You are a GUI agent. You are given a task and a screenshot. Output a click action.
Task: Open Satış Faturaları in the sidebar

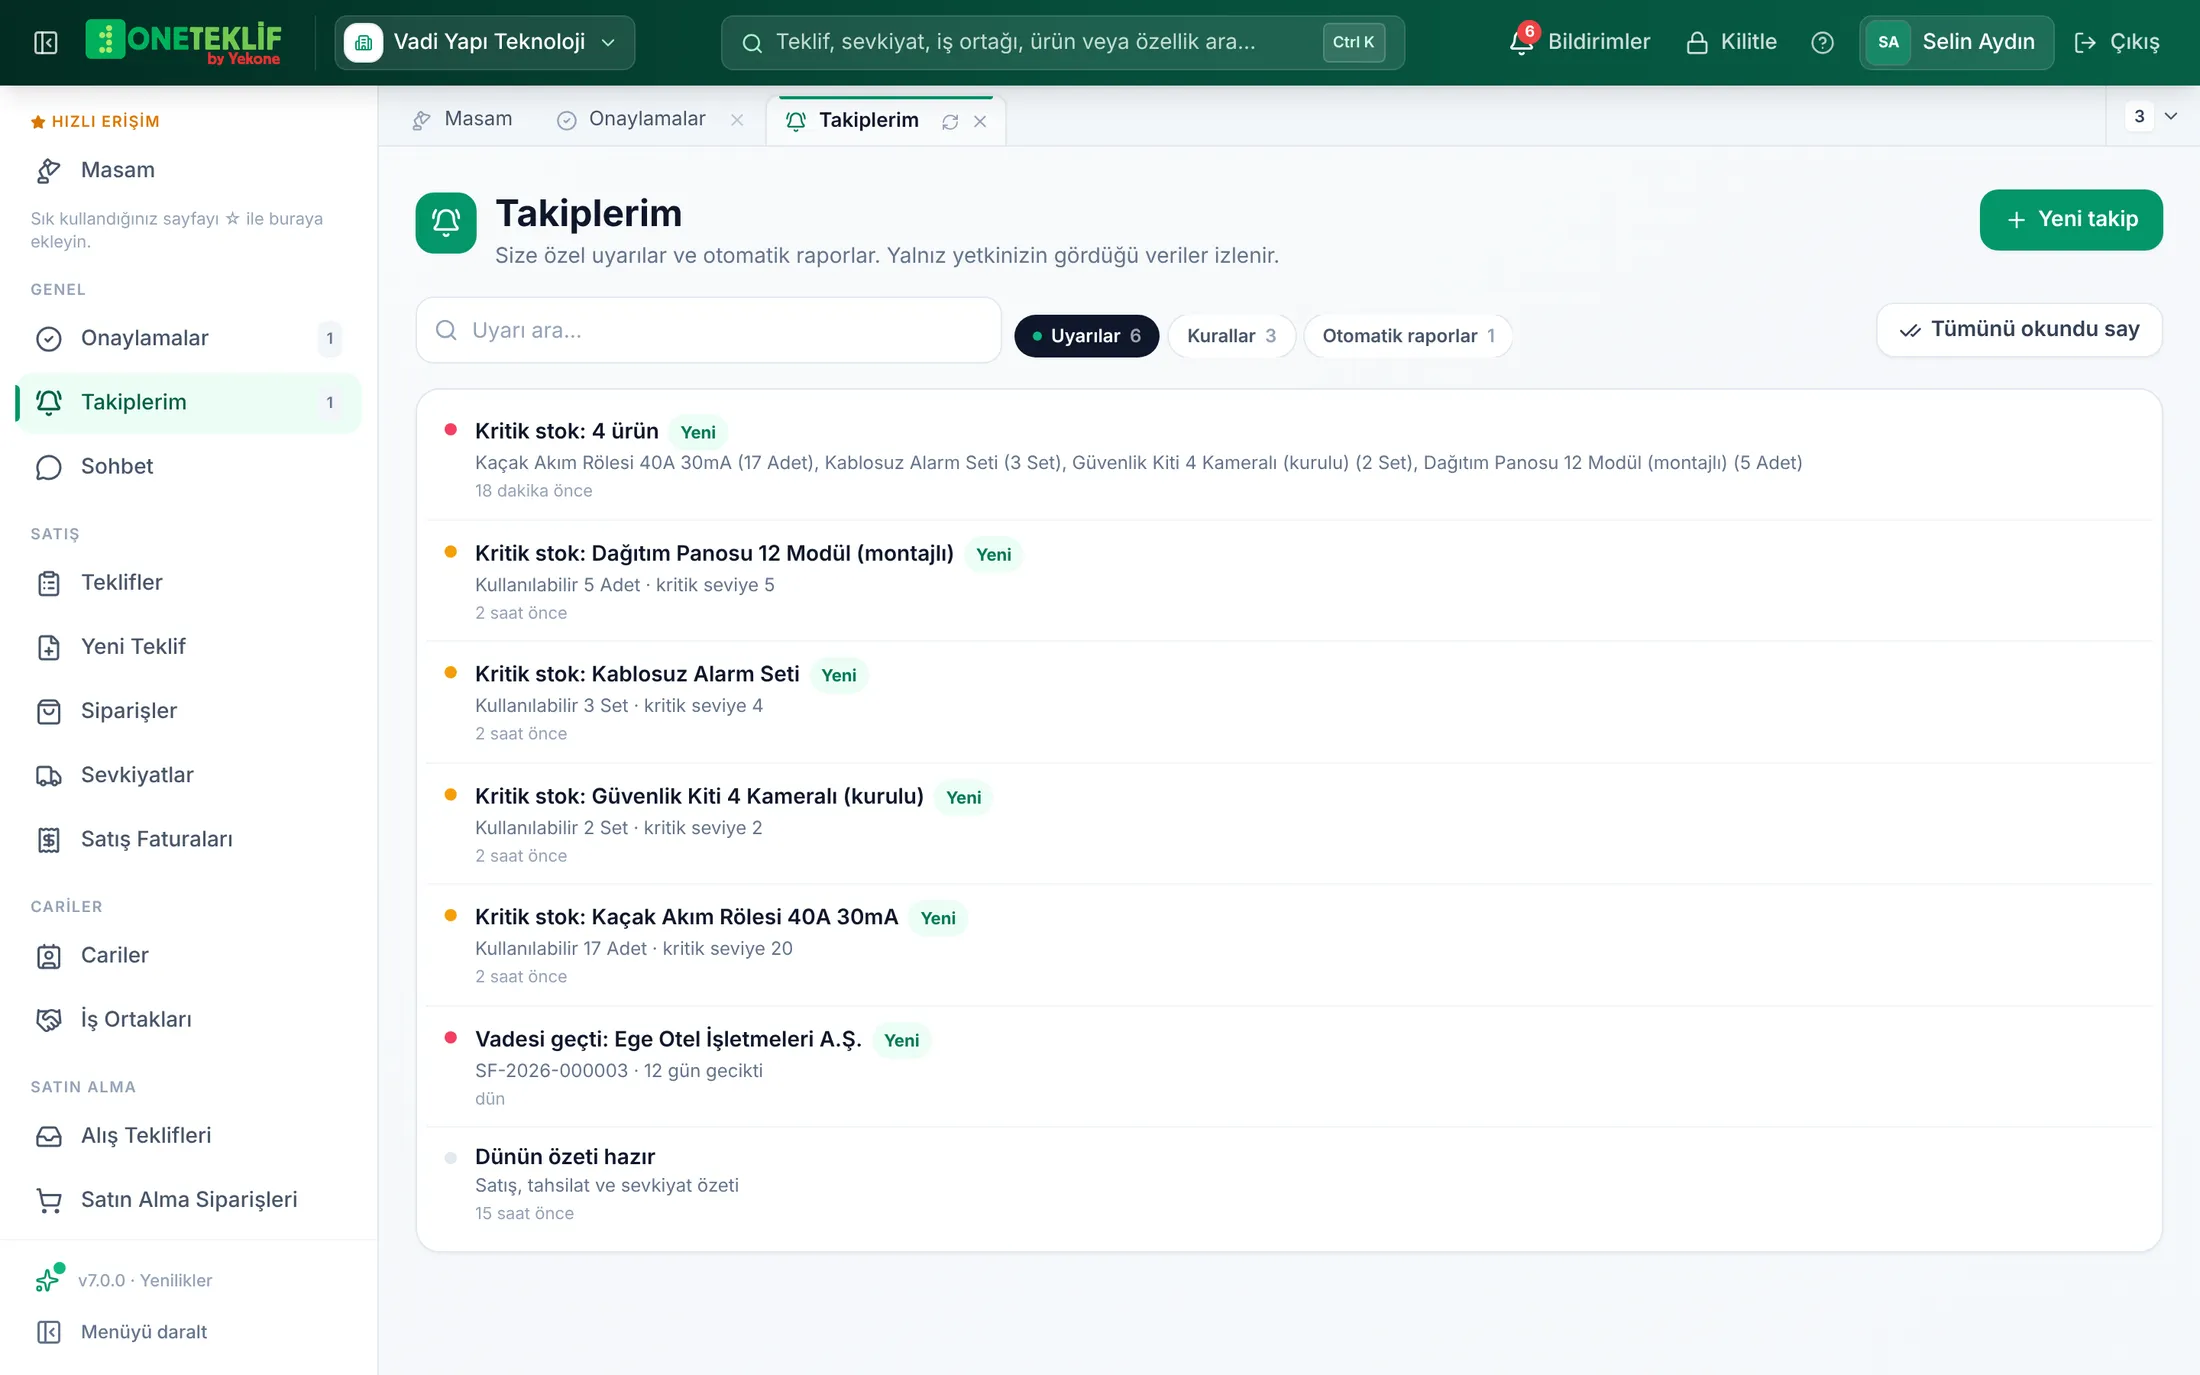(189, 838)
